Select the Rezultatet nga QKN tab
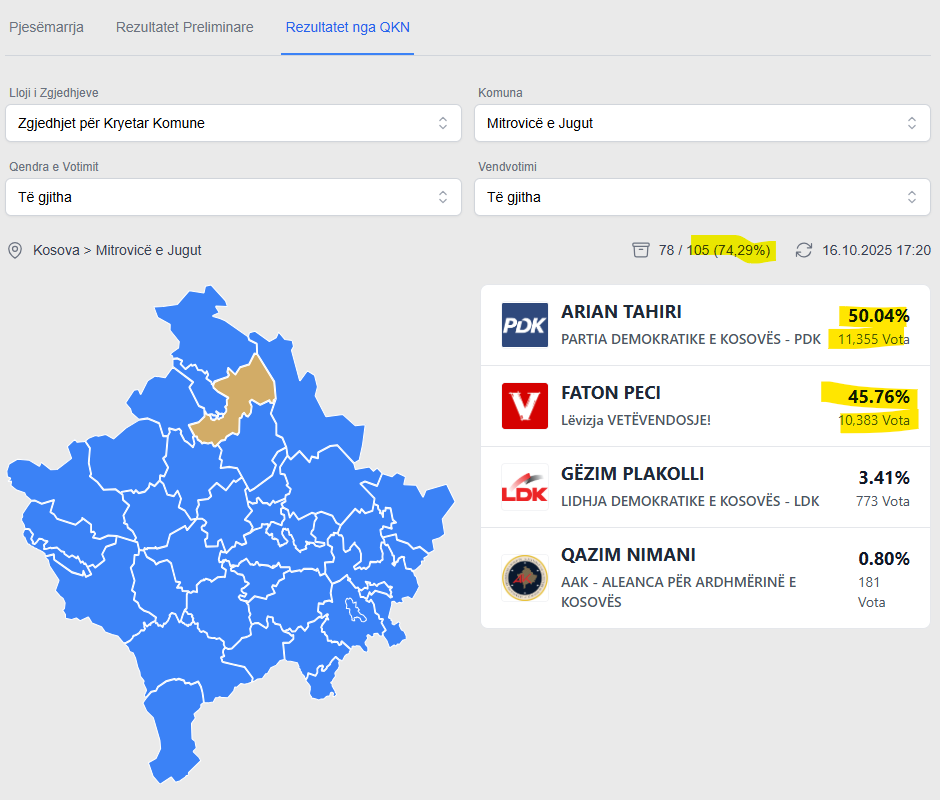The image size is (940, 800). pyautogui.click(x=347, y=27)
